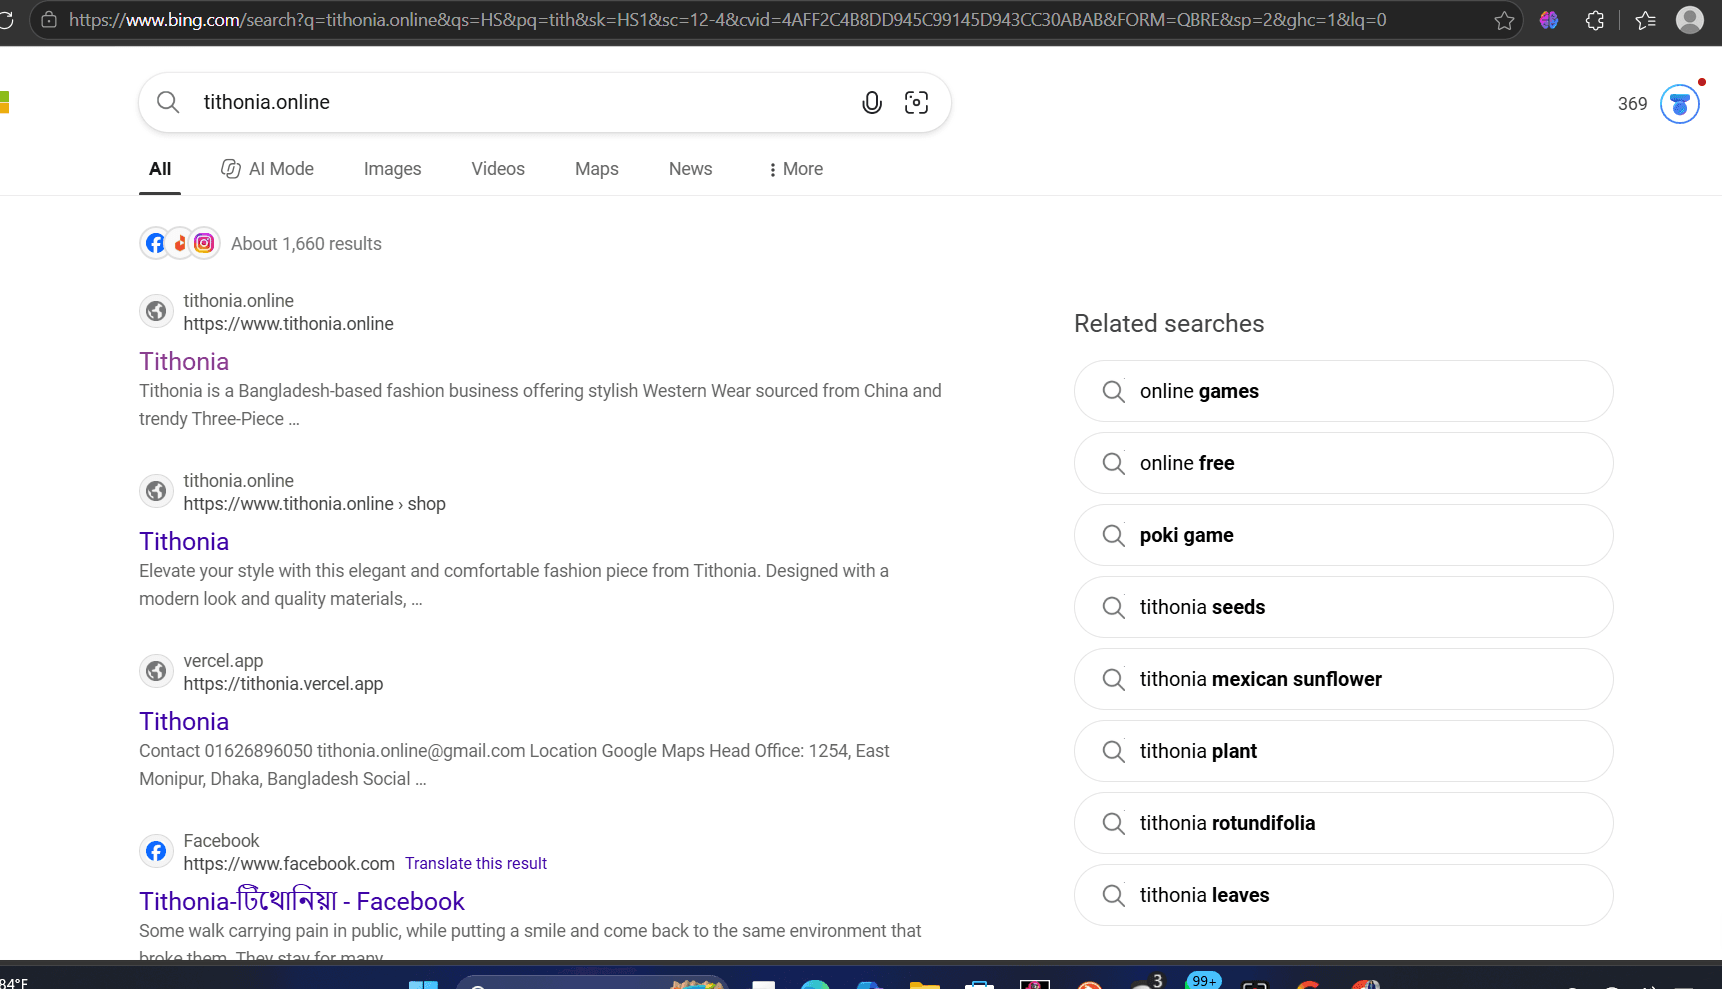Select related search tithonia plant
This screenshot has width=1722, height=989.
coord(1343,751)
